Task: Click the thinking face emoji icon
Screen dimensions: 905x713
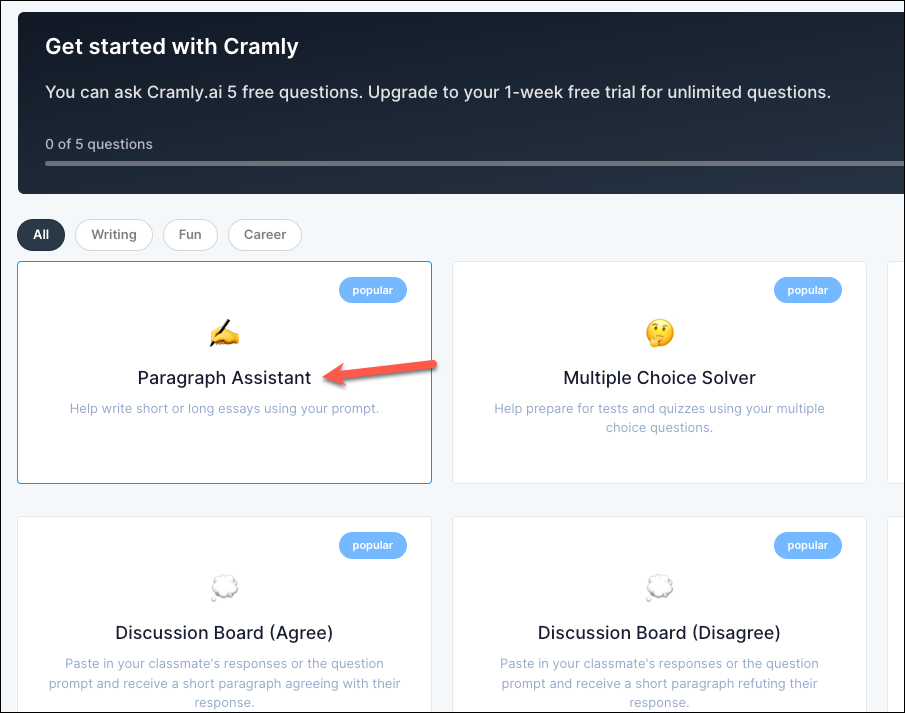Action: tap(659, 333)
